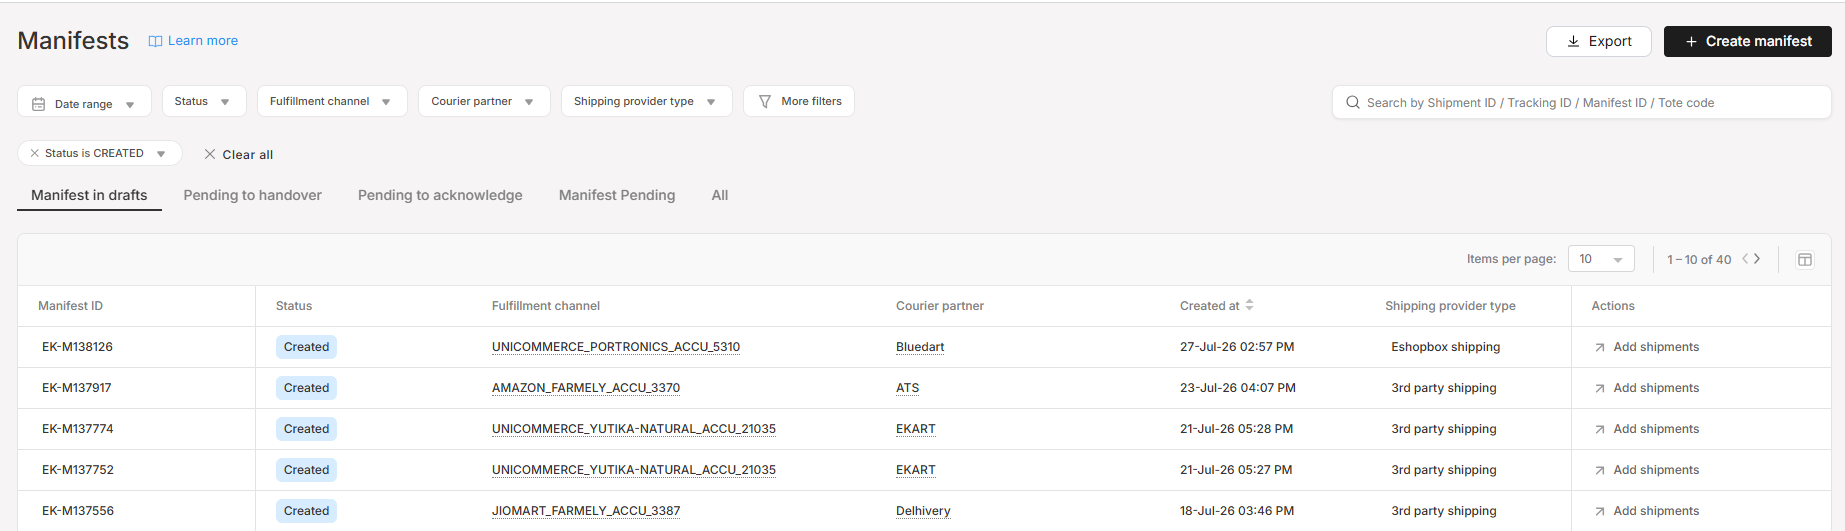Click the 27-Jul-26 02:57 PM timestamp
The width and height of the screenshot is (1845, 531).
pos(1237,347)
